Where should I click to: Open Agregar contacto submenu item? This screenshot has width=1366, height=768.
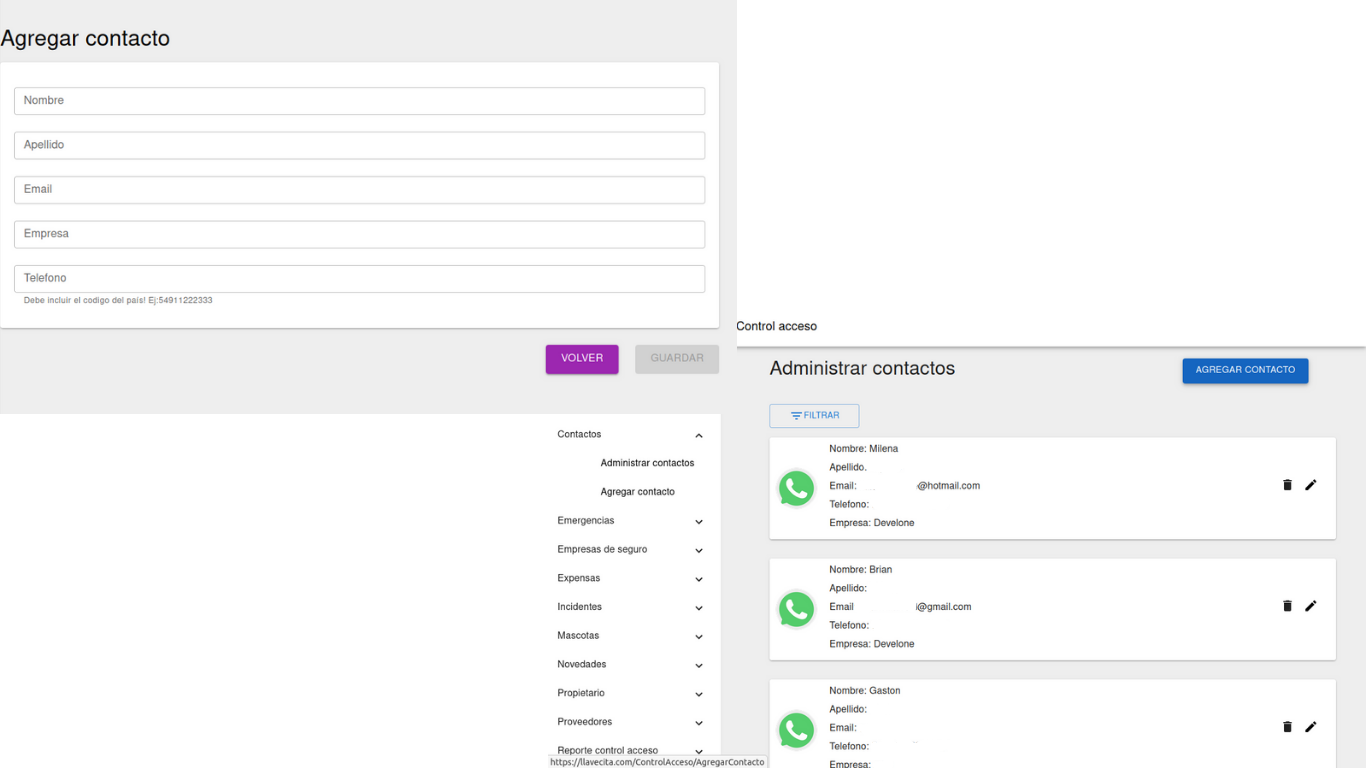[x=637, y=492]
